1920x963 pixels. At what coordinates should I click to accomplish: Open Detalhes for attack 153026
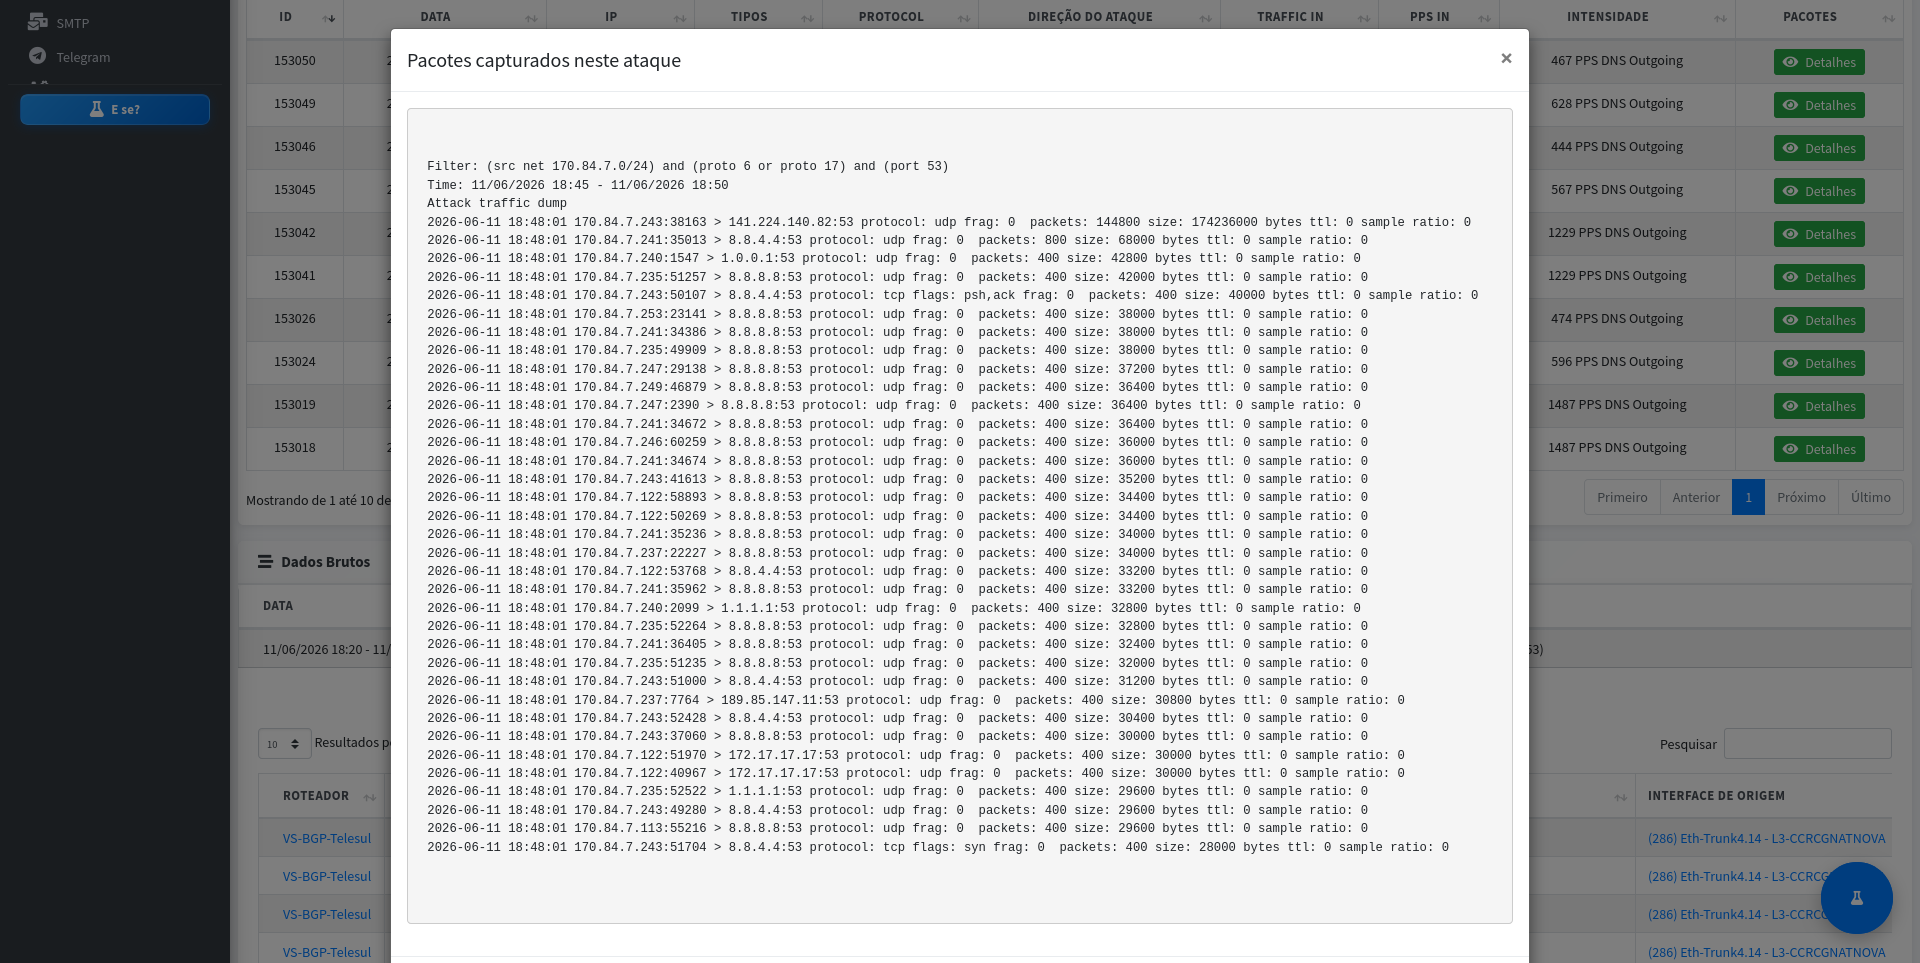pyautogui.click(x=1819, y=320)
